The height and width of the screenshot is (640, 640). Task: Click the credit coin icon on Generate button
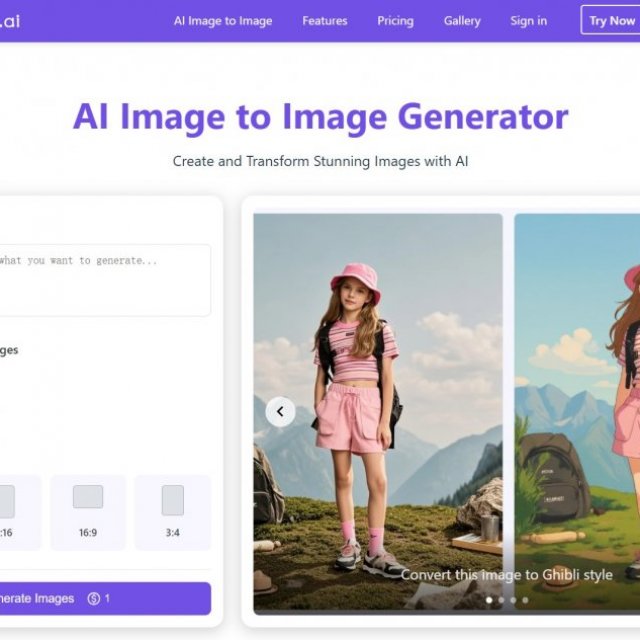pyautogui.click(x=93, y=599)
